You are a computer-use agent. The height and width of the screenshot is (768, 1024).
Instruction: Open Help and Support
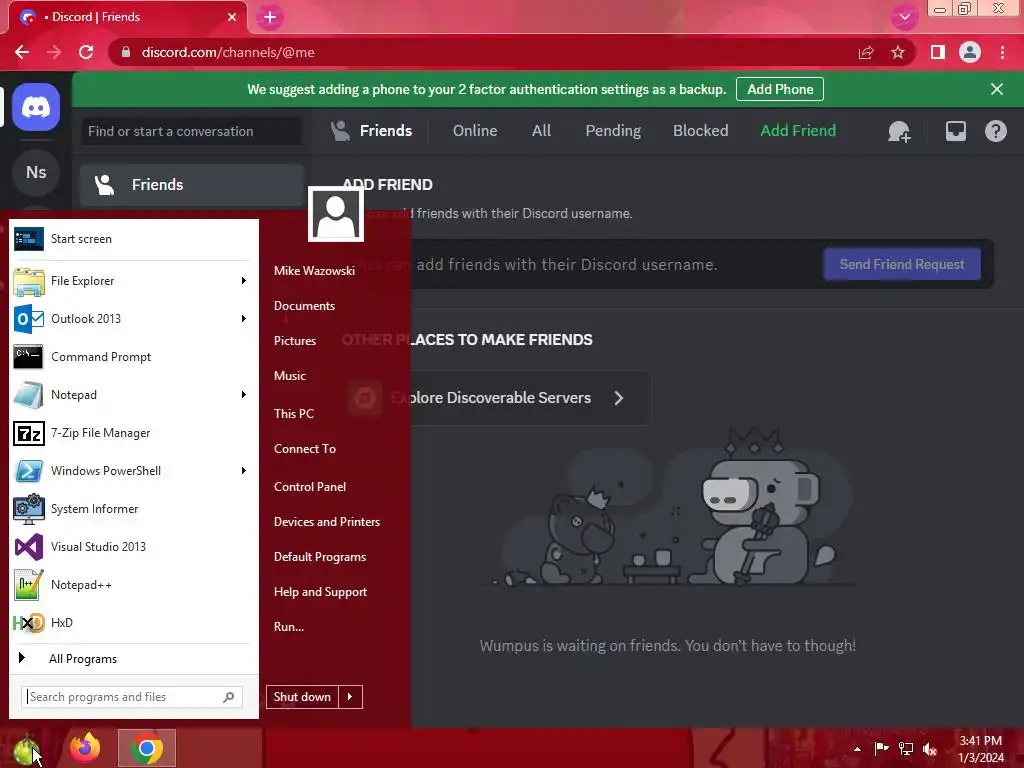coord(321,592)
